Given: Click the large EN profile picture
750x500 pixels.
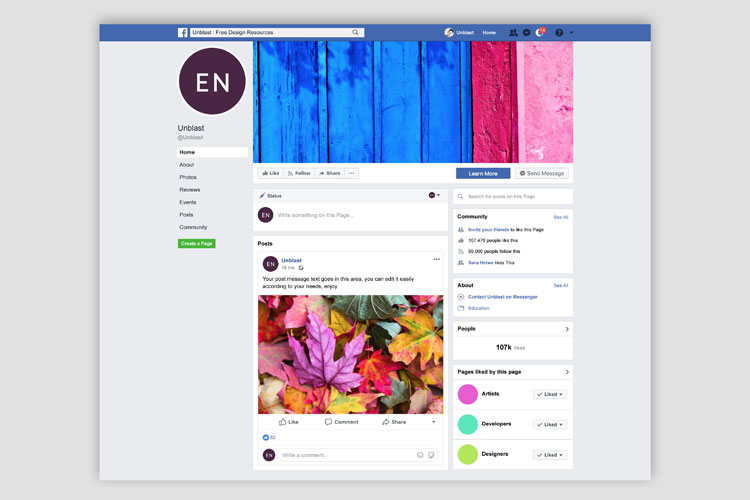Looking at the screenshot, I should click(x=212, y=81).
